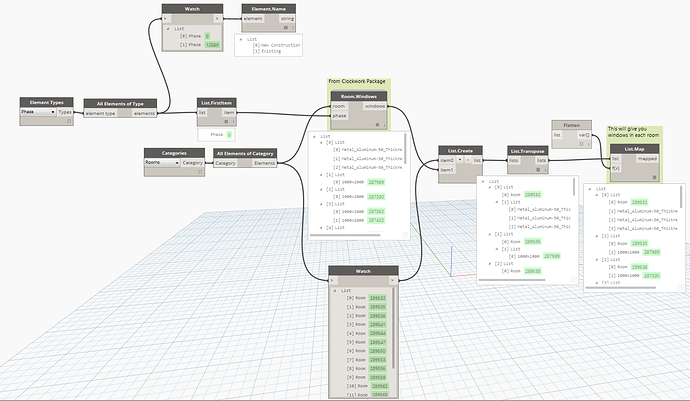690x401 pixels.
Task: Collapse [3] List in Room.Windows preview
Action: click(x=321, y=204)
